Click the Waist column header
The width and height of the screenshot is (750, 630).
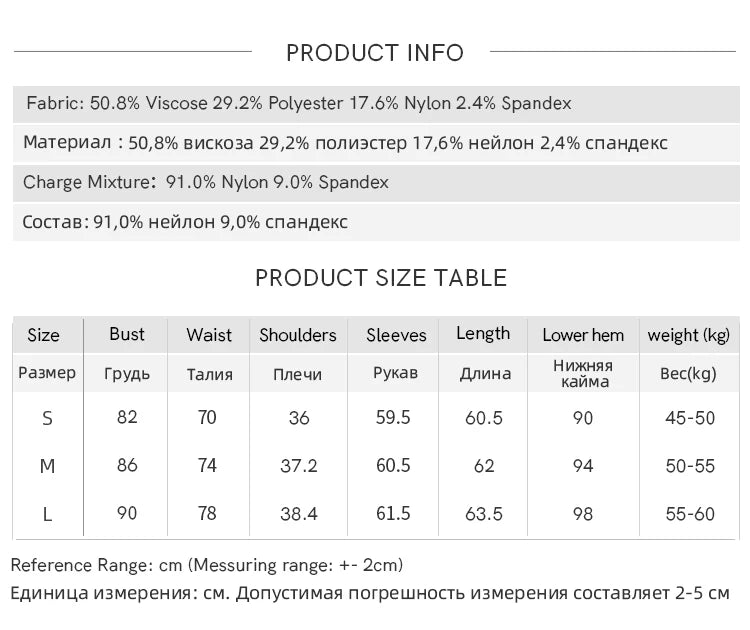tap(209, 335)
